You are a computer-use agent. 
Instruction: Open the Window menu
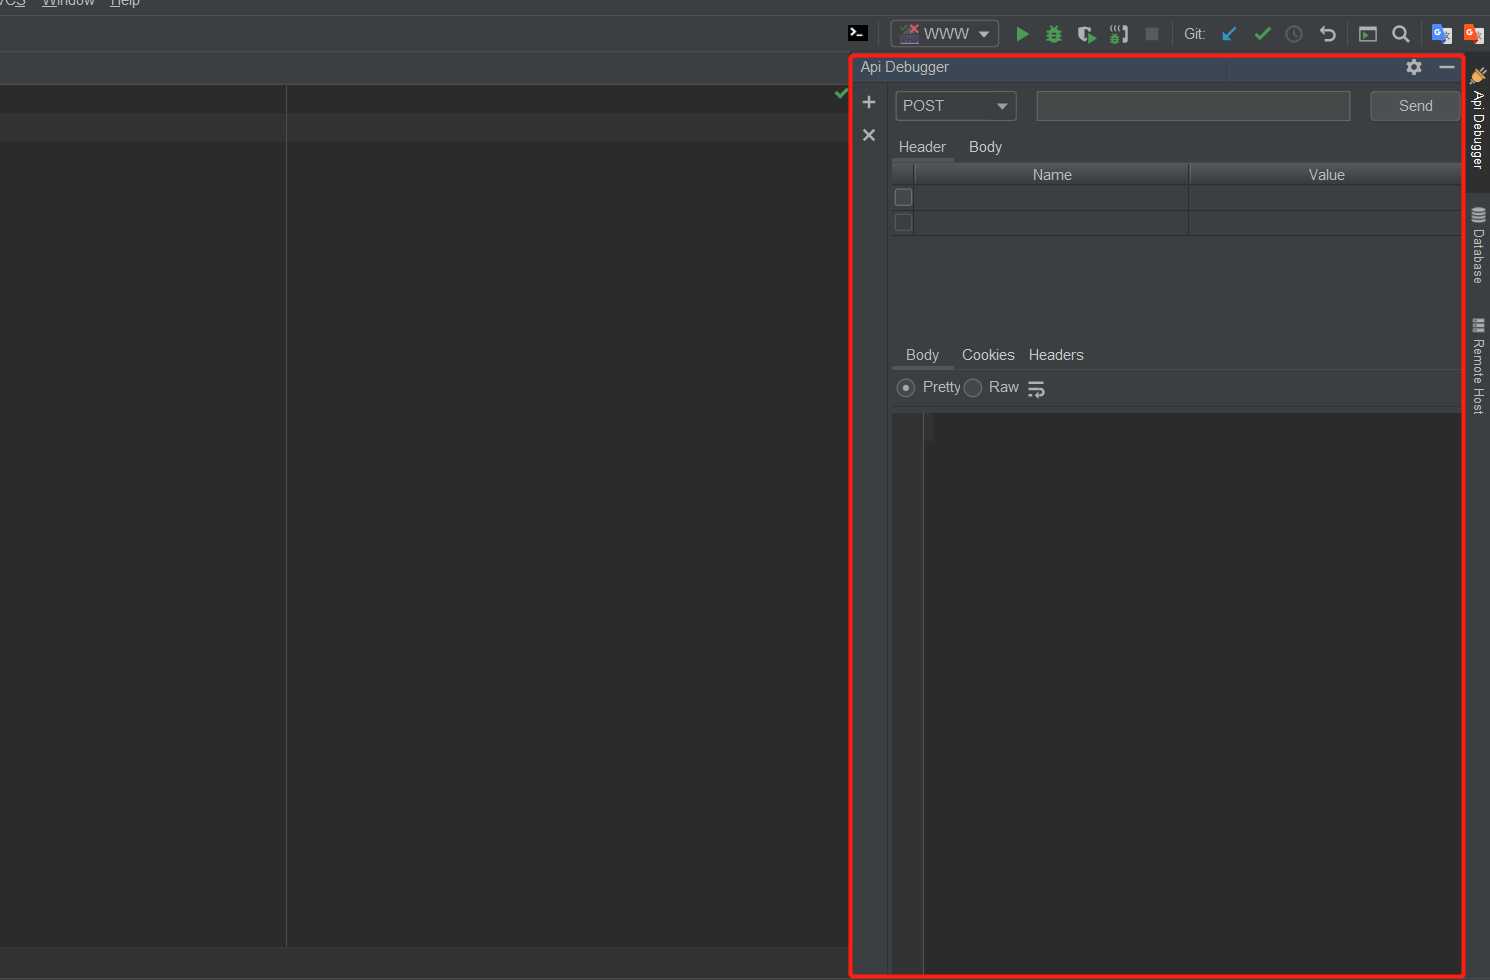[68, 3]
